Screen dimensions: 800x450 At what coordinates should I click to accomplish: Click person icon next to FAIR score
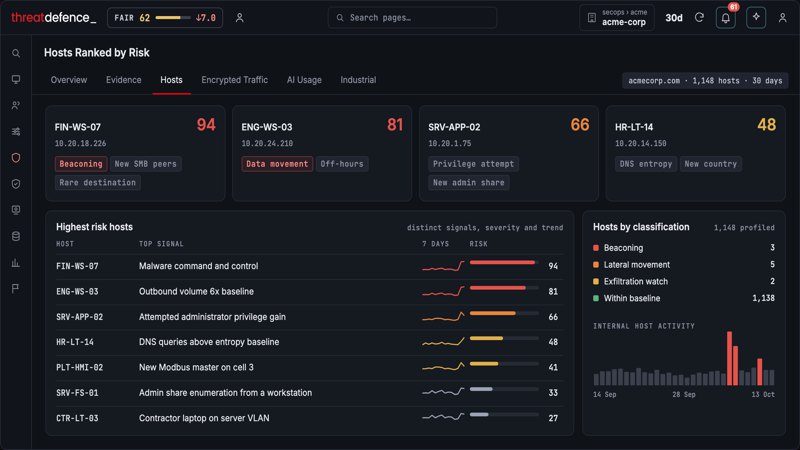point(239,18)
